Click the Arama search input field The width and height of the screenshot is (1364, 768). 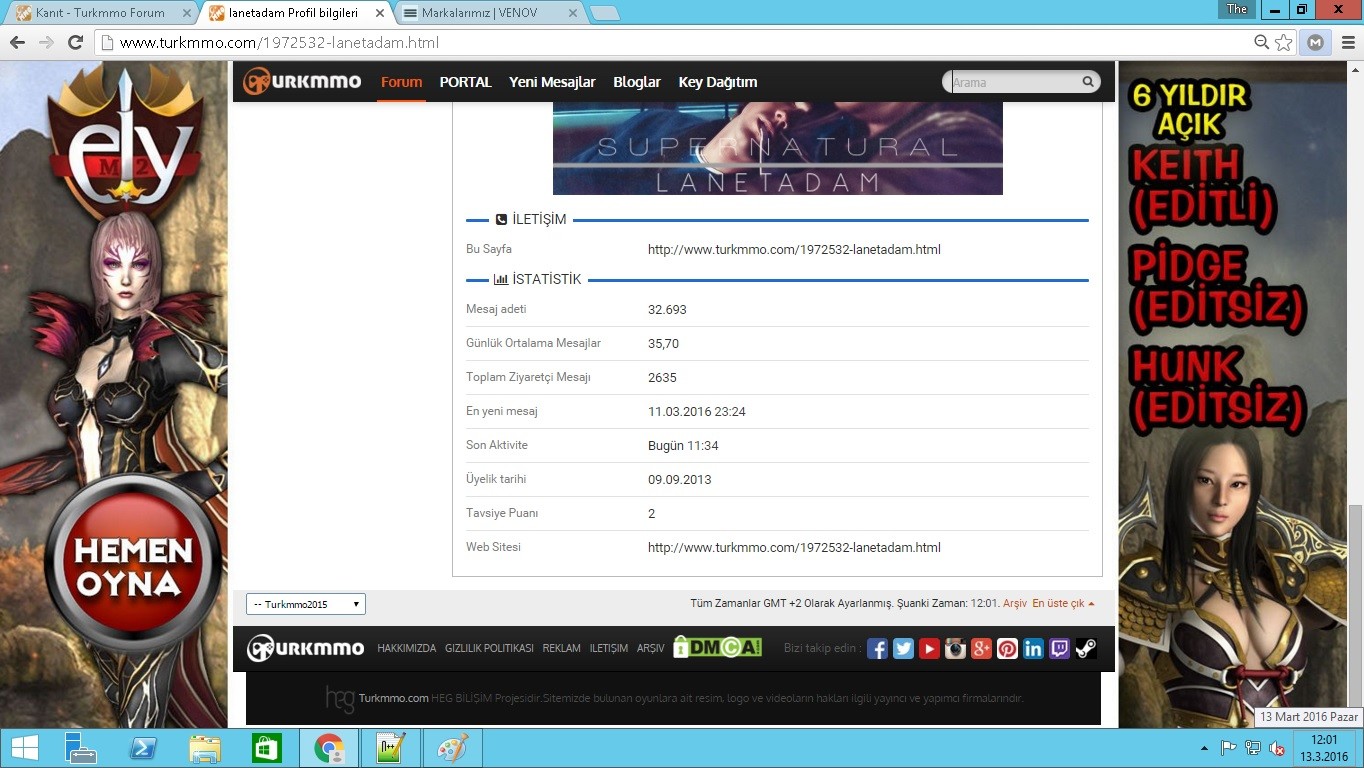click(1015, 82)
